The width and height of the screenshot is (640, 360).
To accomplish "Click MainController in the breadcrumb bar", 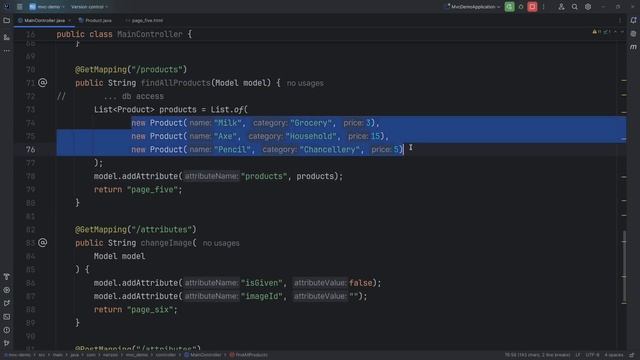I will (x=202, y=355).
